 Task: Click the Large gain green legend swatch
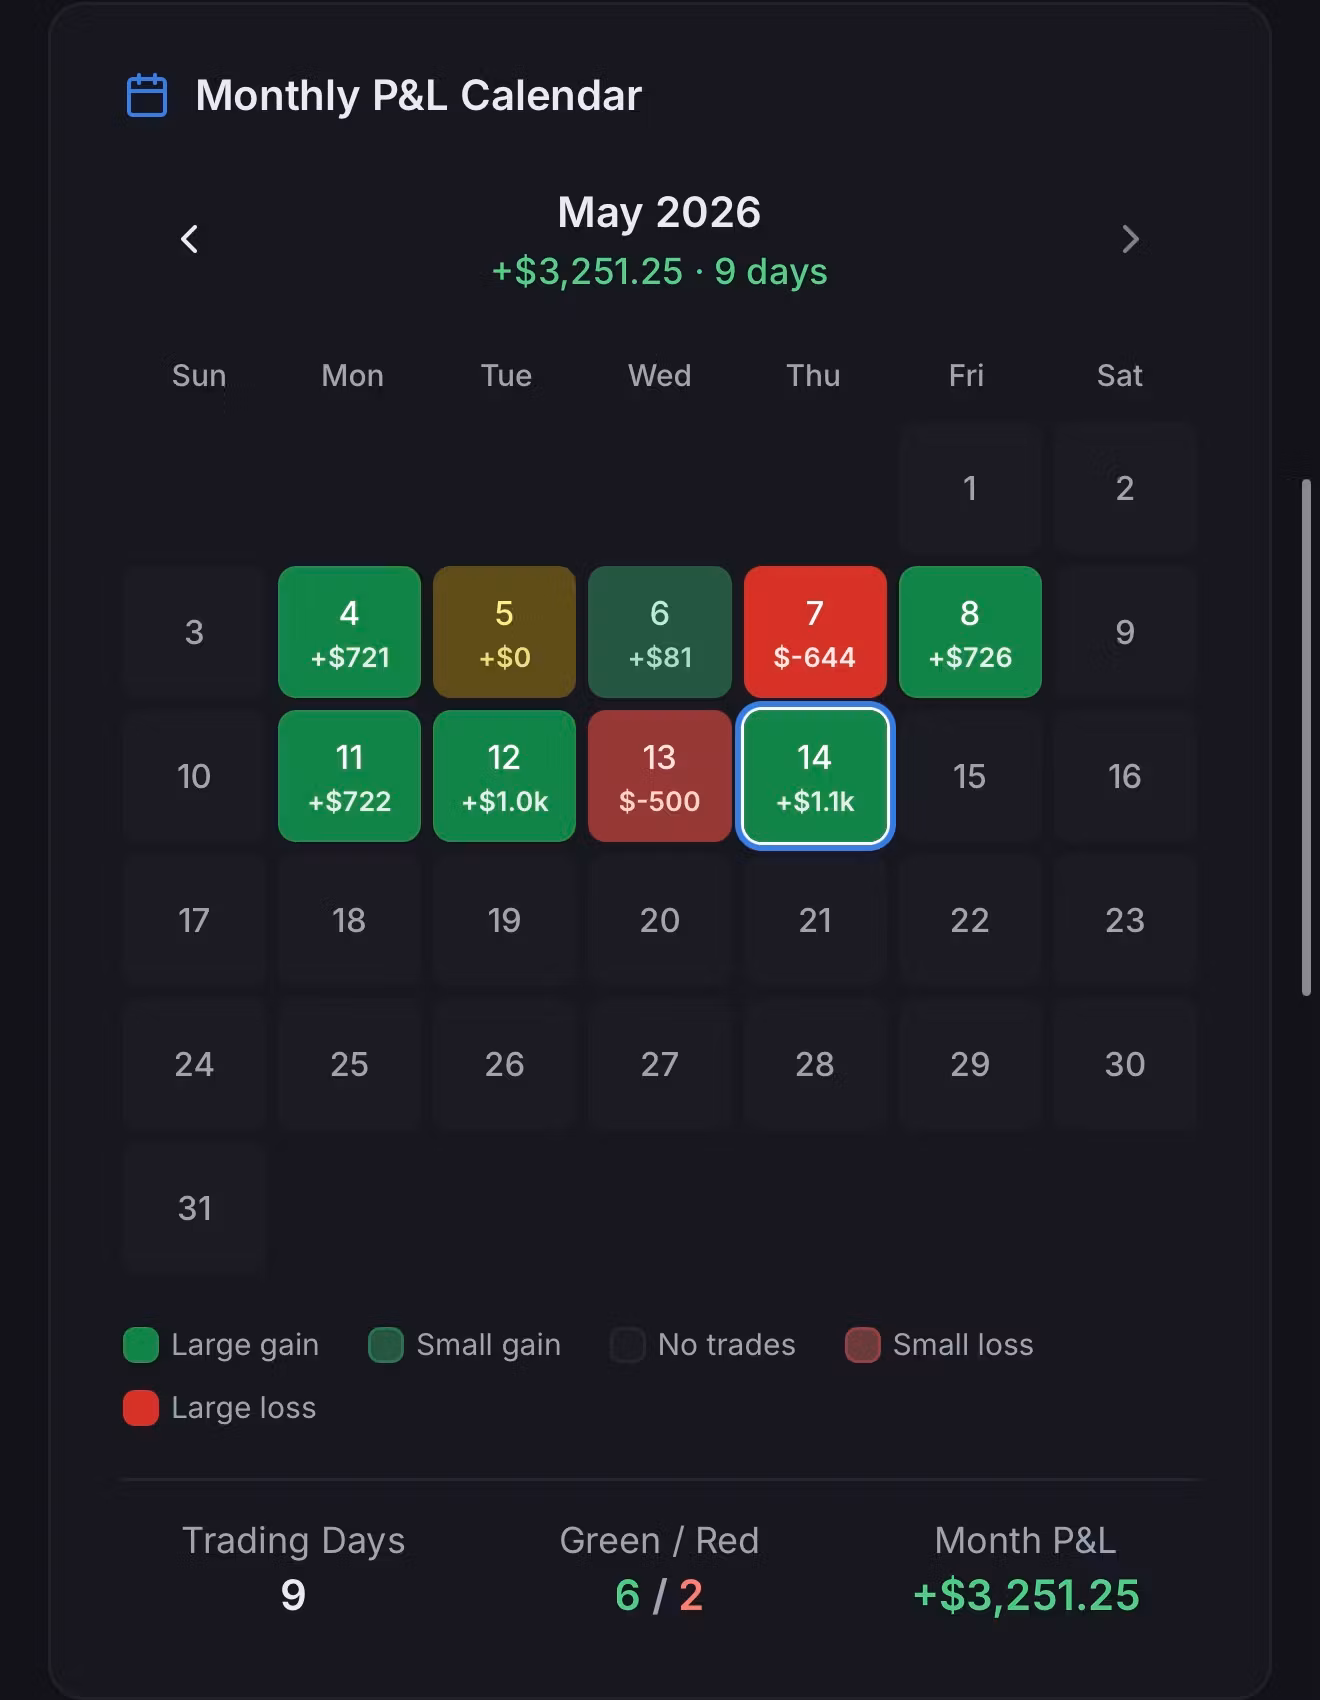[x=141, y=1345]
